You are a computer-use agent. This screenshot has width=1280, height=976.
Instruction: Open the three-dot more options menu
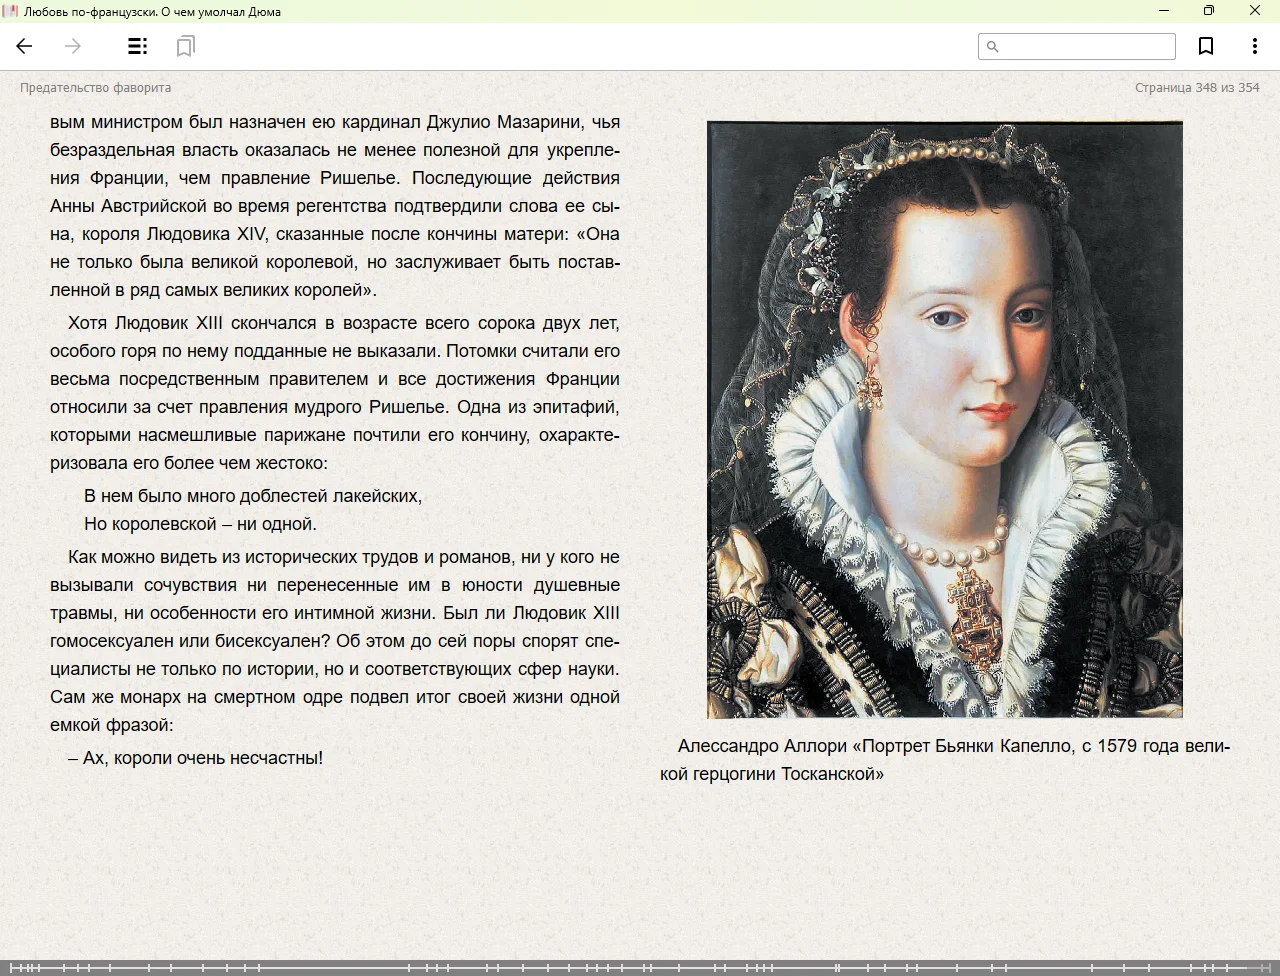(x=1254, y=46)
